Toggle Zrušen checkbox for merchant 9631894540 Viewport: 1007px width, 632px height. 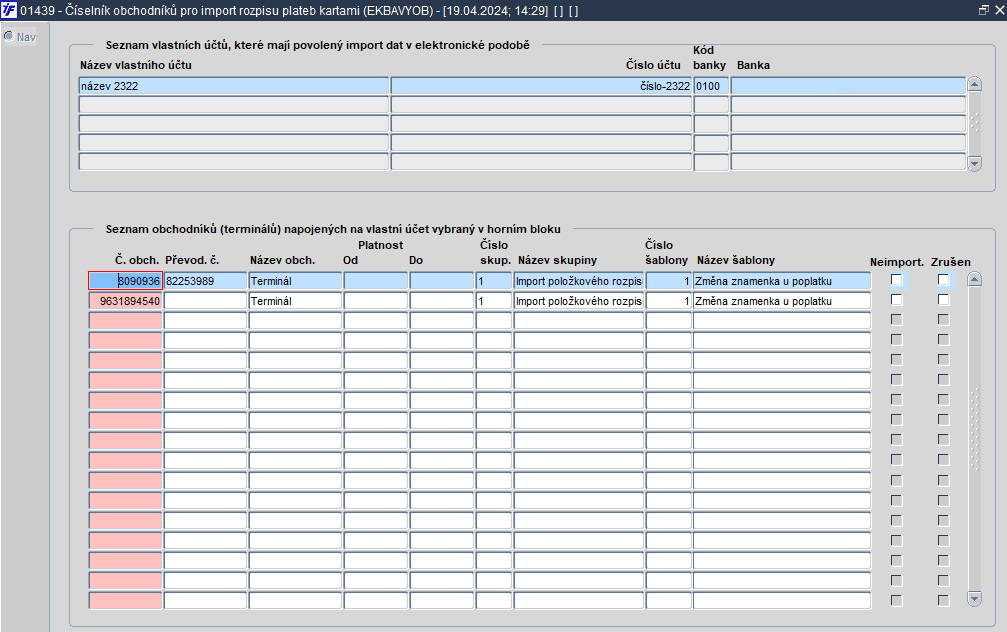click(x=943, y=300)
